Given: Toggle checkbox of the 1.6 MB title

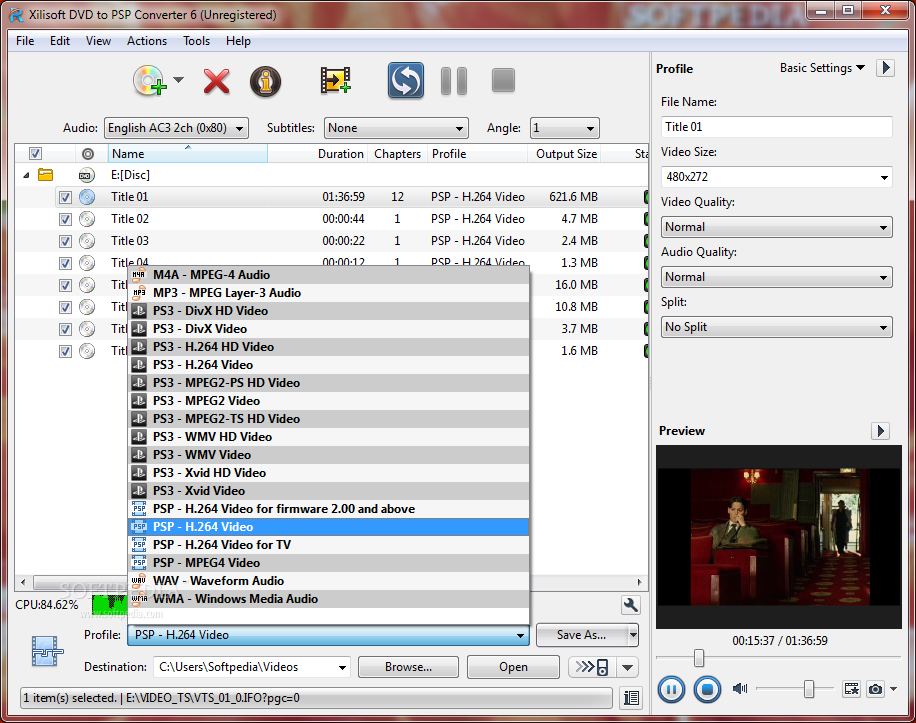Looking at the screenshot, I should [x=65, y=352].
